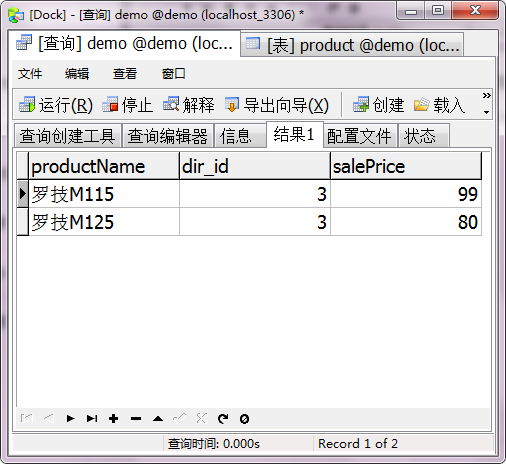Select the cell 罗技M115
The width and height of the screenshot is (506, 464).
(x=104, y=194)
